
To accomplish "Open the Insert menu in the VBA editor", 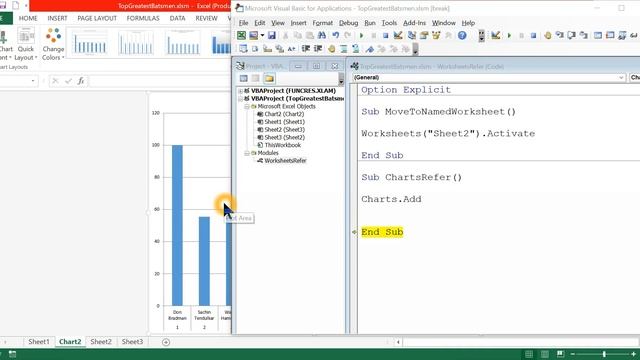I will (x=298, y=23).
